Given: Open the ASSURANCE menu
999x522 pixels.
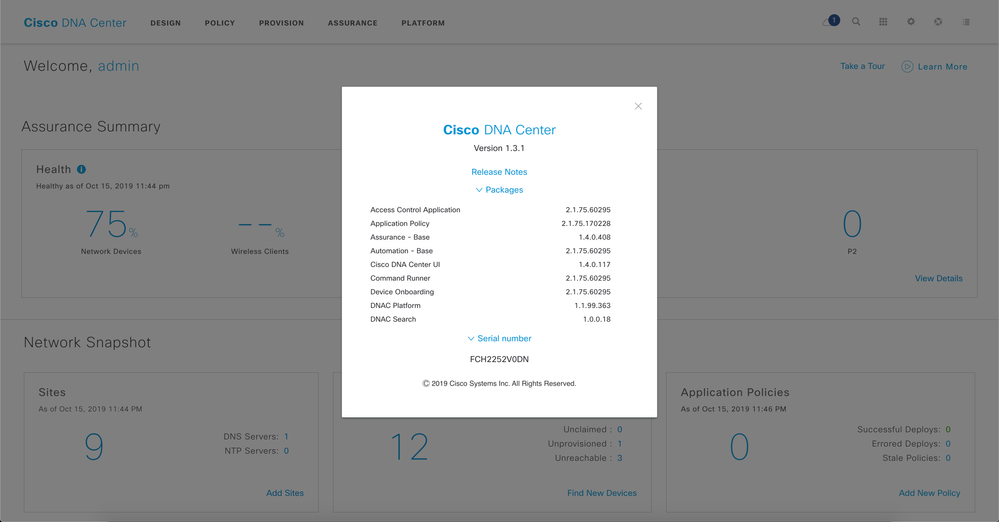Looking at the screenshot, I should click(352, 23).
